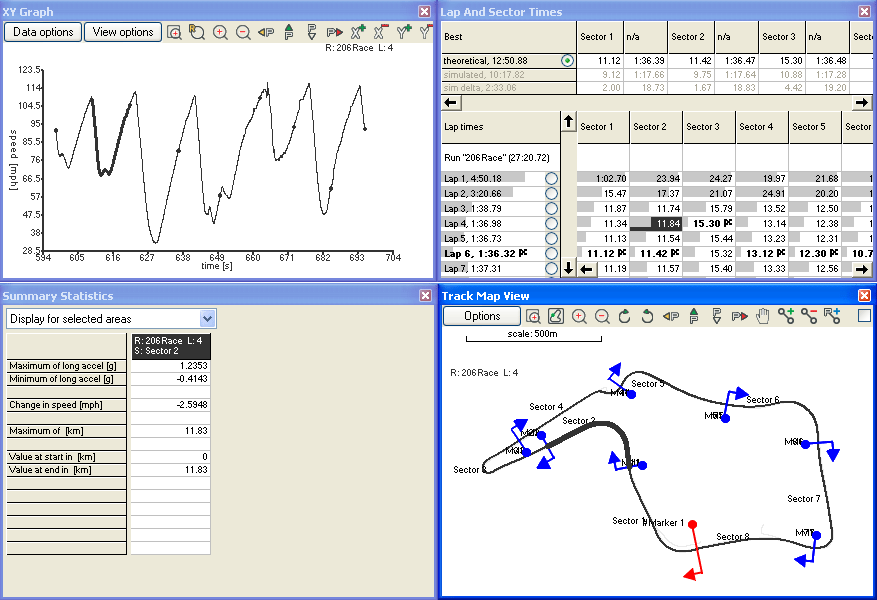This screenshot has width=877, height=600.
Task: Select the theoretical best lap radio button
Action: (x=568, y=61)
